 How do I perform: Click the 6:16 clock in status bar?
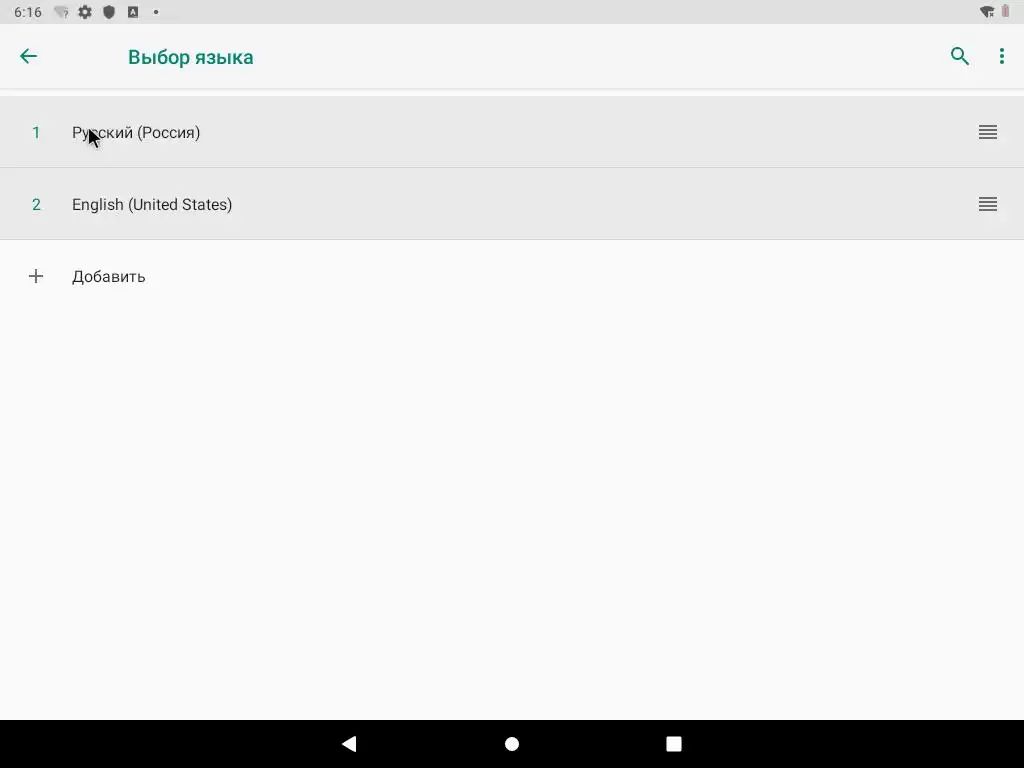pos(28,12)
